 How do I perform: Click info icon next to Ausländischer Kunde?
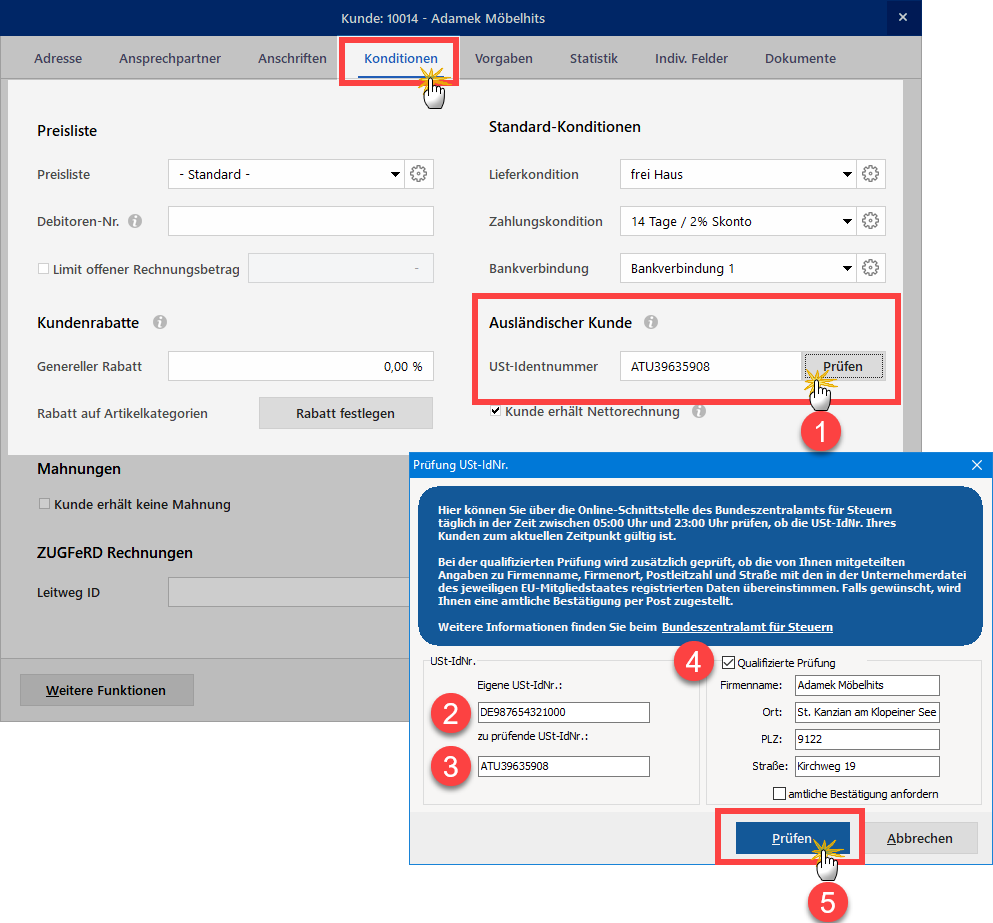651,323
